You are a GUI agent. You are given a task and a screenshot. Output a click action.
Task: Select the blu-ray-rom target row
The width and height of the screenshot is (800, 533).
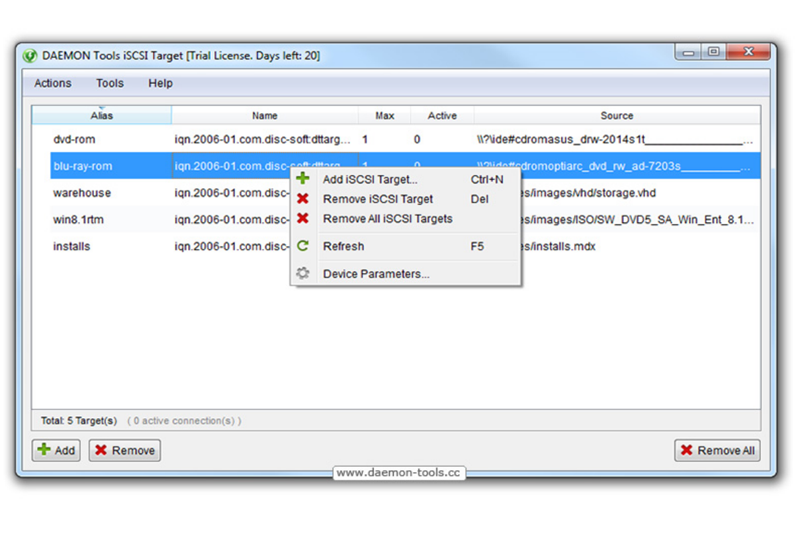click(405, 166)
